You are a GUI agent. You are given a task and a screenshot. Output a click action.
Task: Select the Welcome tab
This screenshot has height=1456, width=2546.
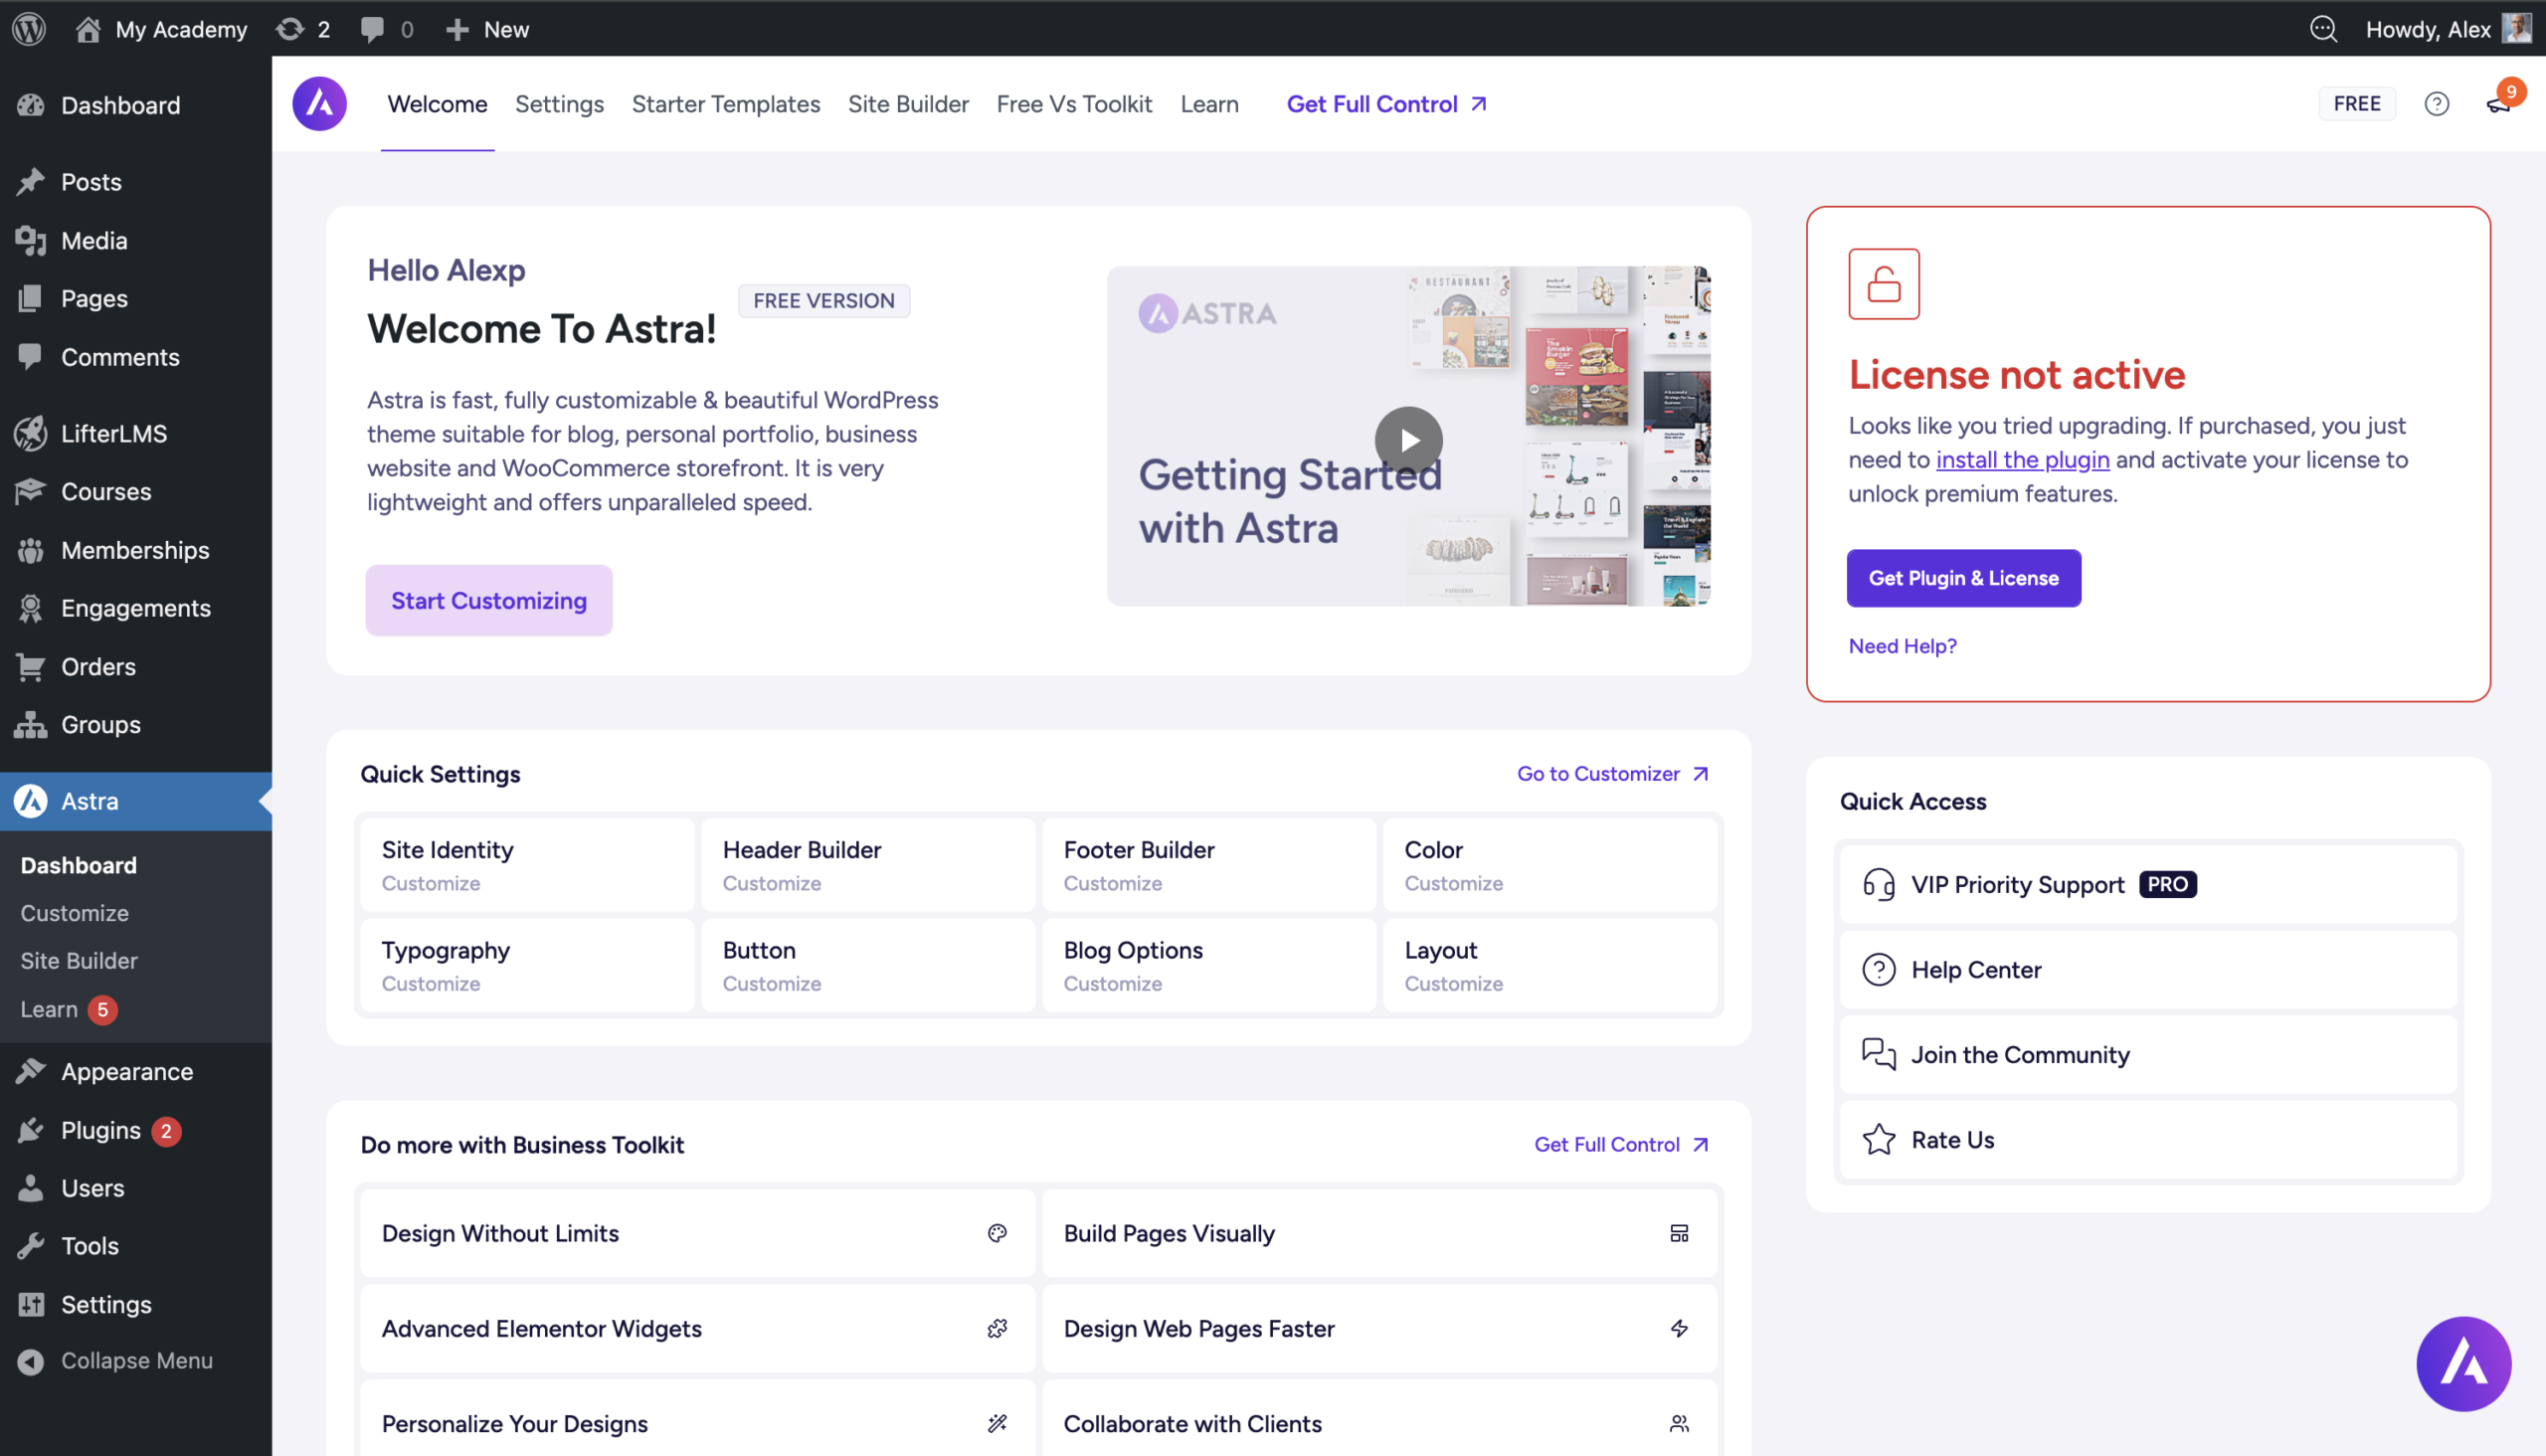[x=437, y=103]
